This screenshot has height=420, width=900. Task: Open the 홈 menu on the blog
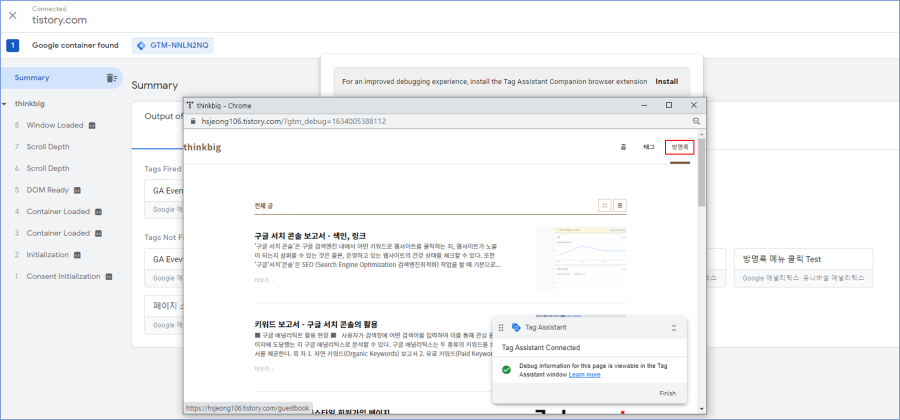[623, 147]
